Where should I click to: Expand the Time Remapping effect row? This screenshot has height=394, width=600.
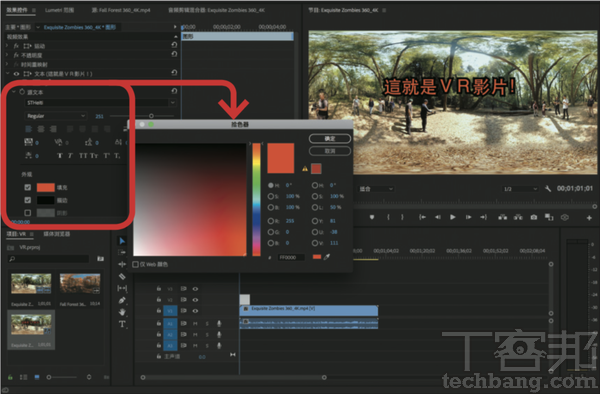[x=7, y=64]
